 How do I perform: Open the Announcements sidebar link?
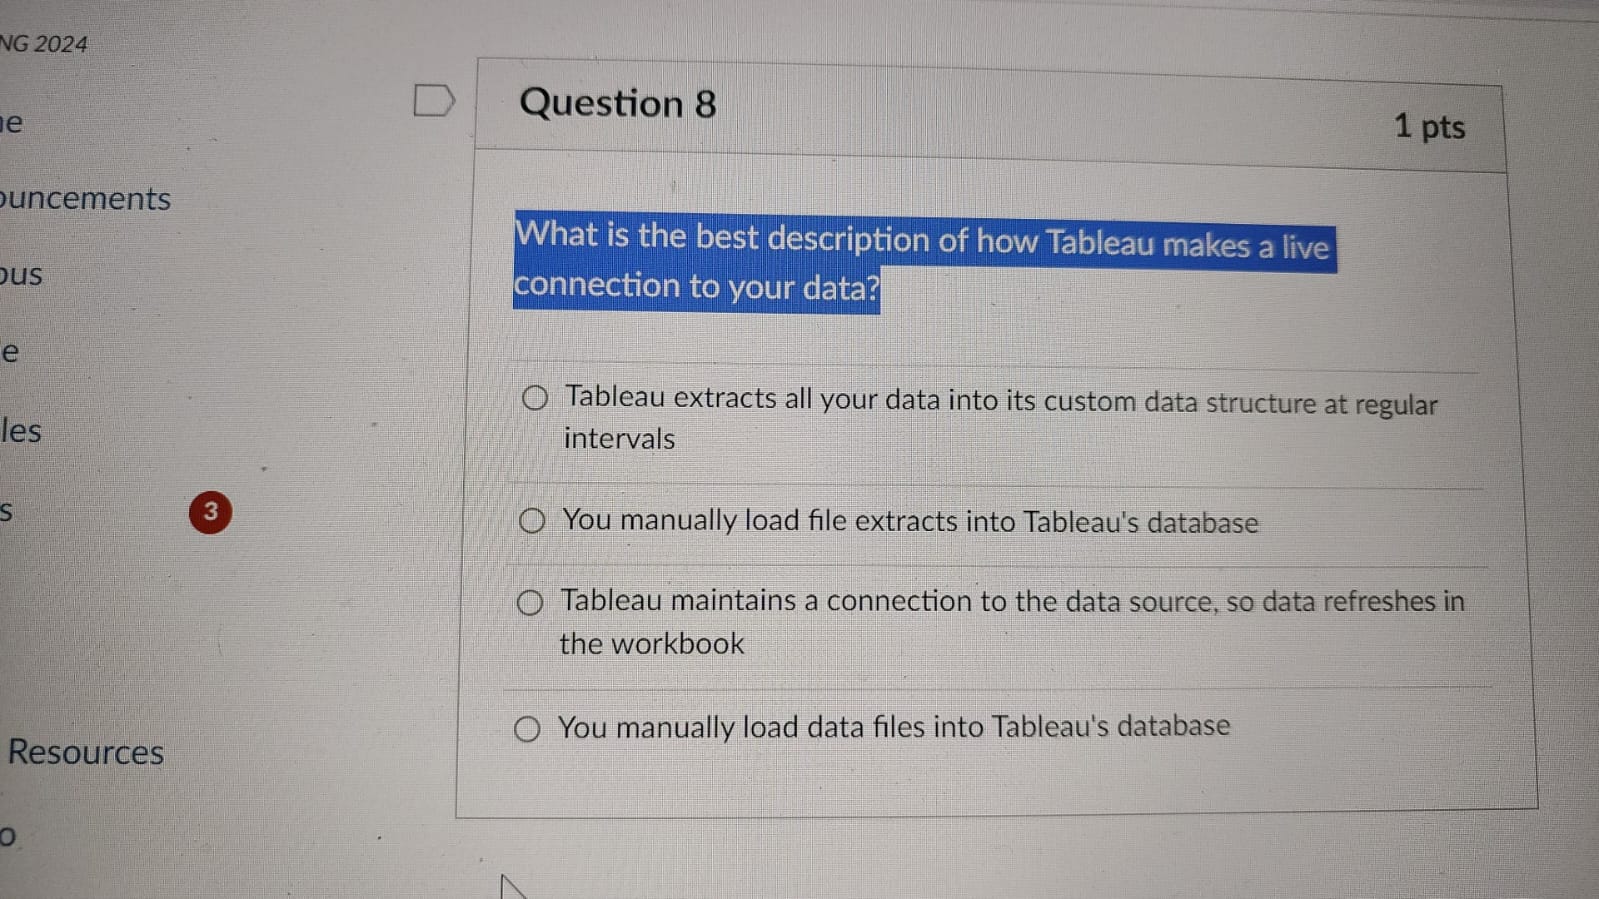coord(85,199)
